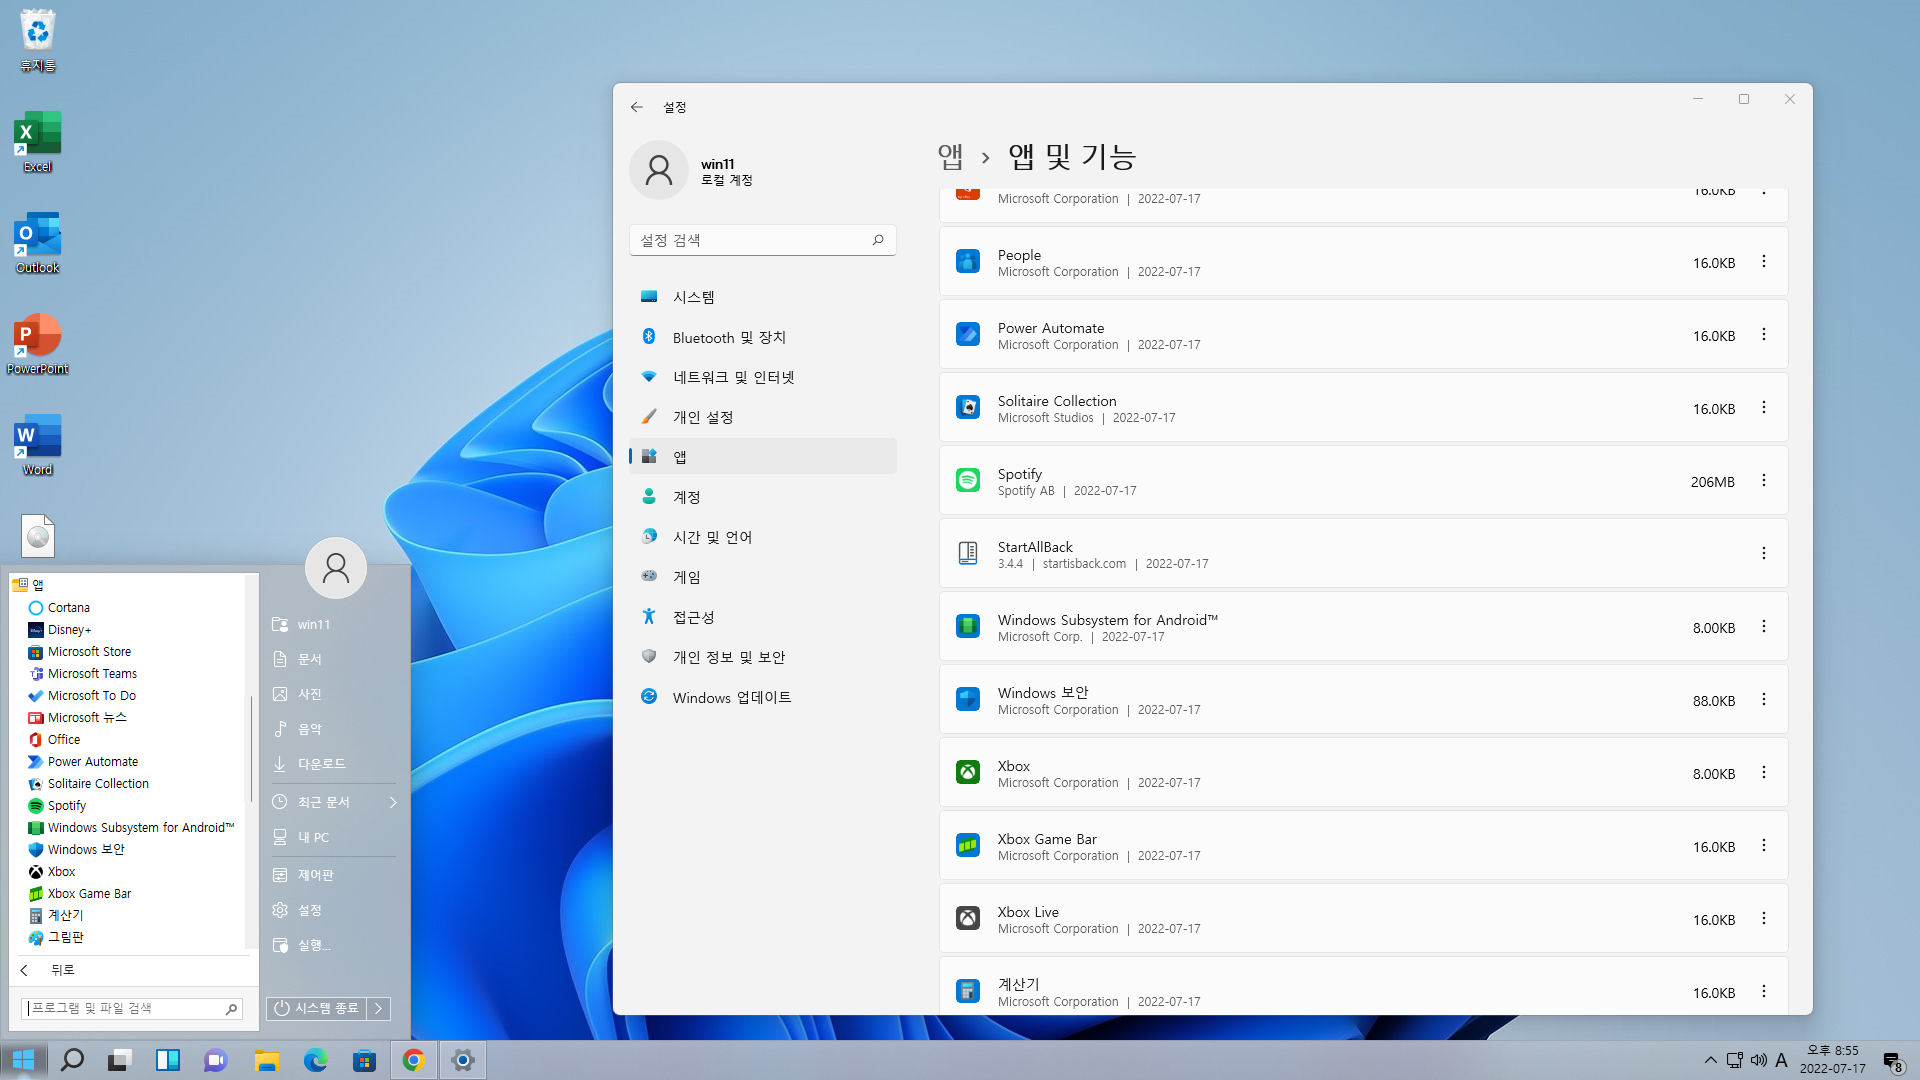Select 접근성 in settings sidebar
1920x1080 pixels.
point(762,617)
